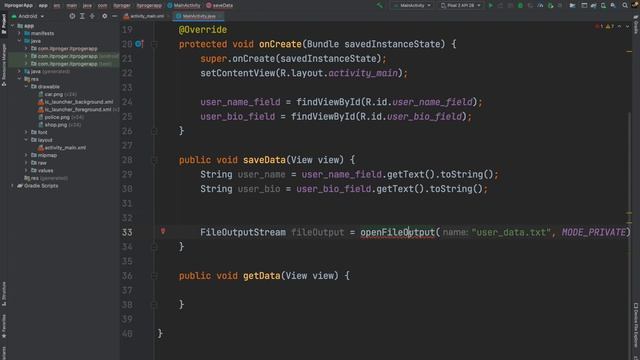Collapse the drawable folder

click(27, 87)
